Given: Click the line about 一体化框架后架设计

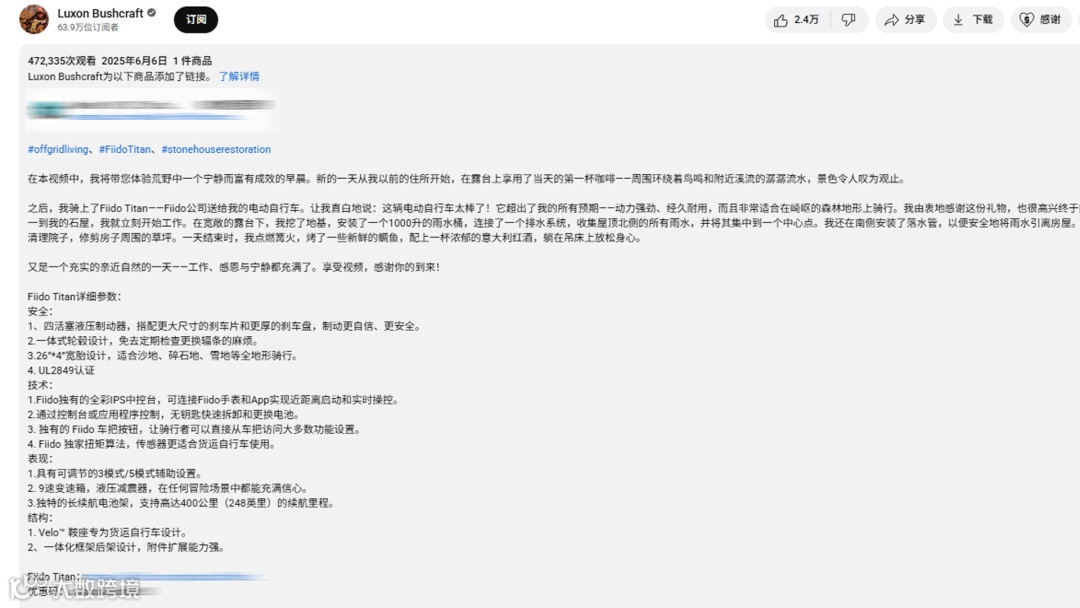Looking at the screenshot, I should (127, 547).
